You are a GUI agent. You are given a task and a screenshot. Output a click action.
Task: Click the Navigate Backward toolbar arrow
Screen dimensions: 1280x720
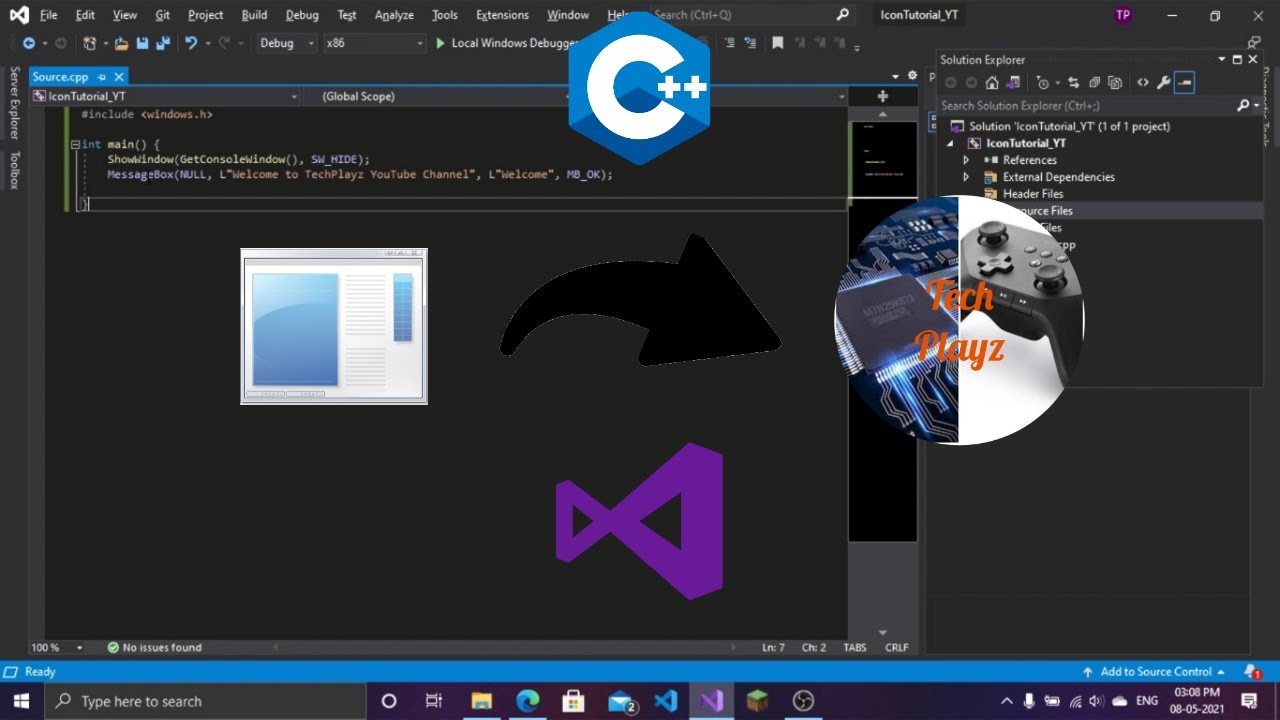pyautogui.click(x=29, y=43)
